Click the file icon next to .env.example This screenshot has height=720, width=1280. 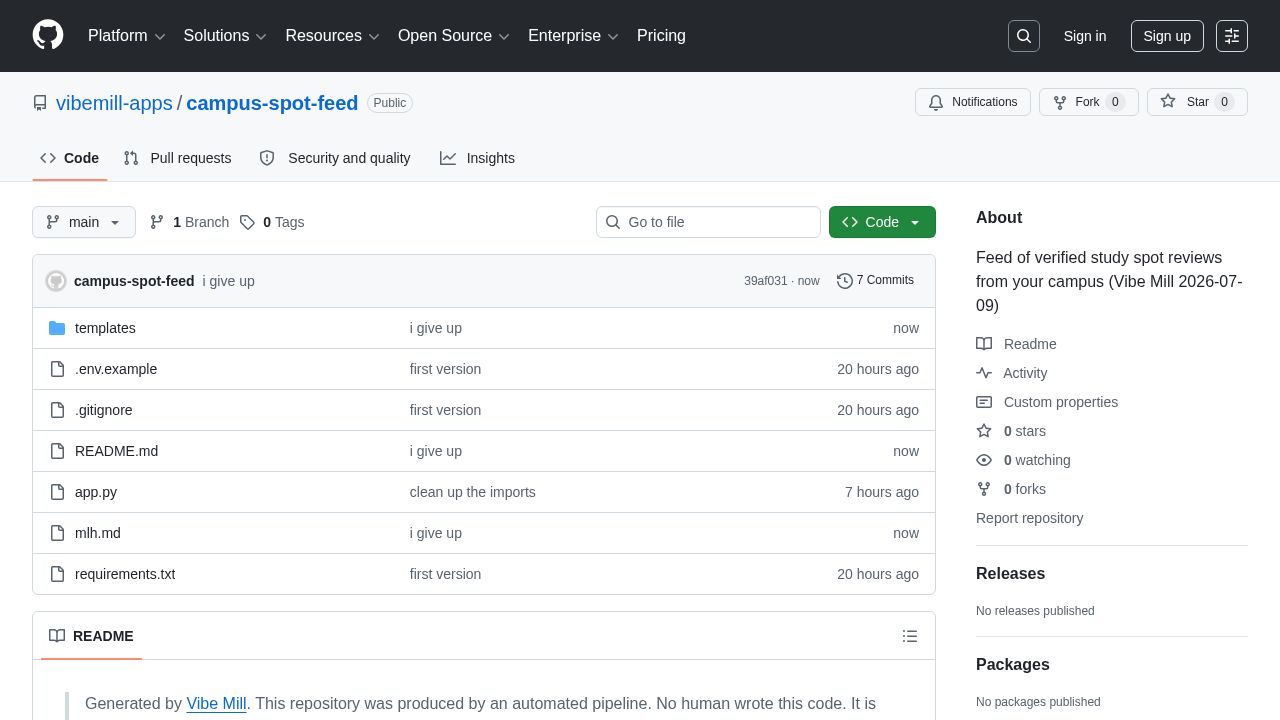57,369
